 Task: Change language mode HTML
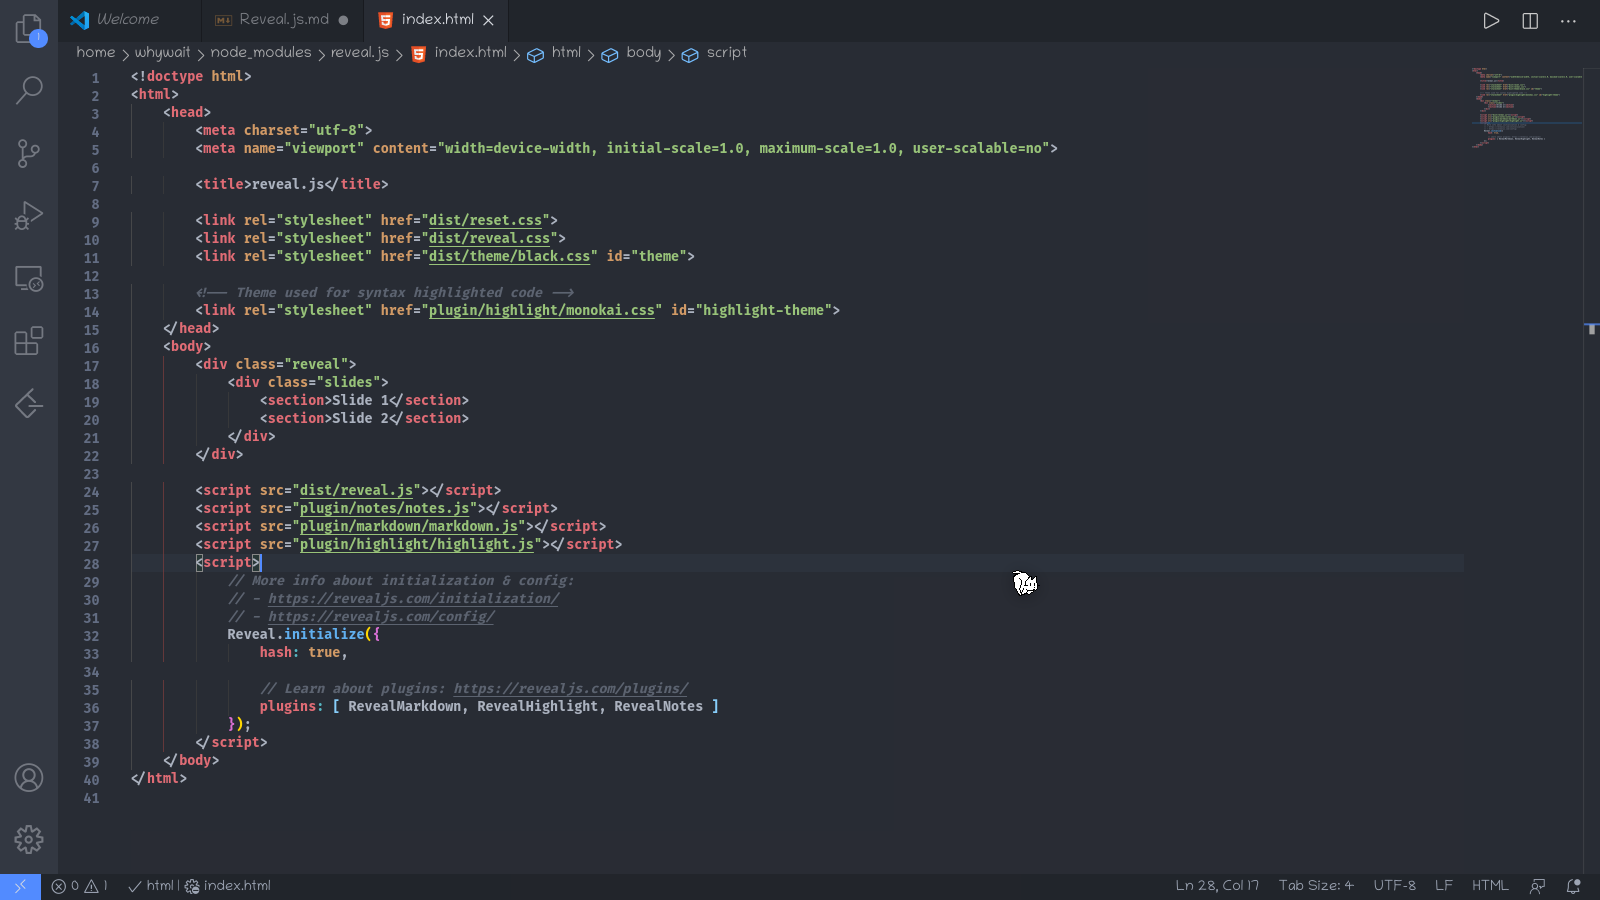(x=1490, y=886)
